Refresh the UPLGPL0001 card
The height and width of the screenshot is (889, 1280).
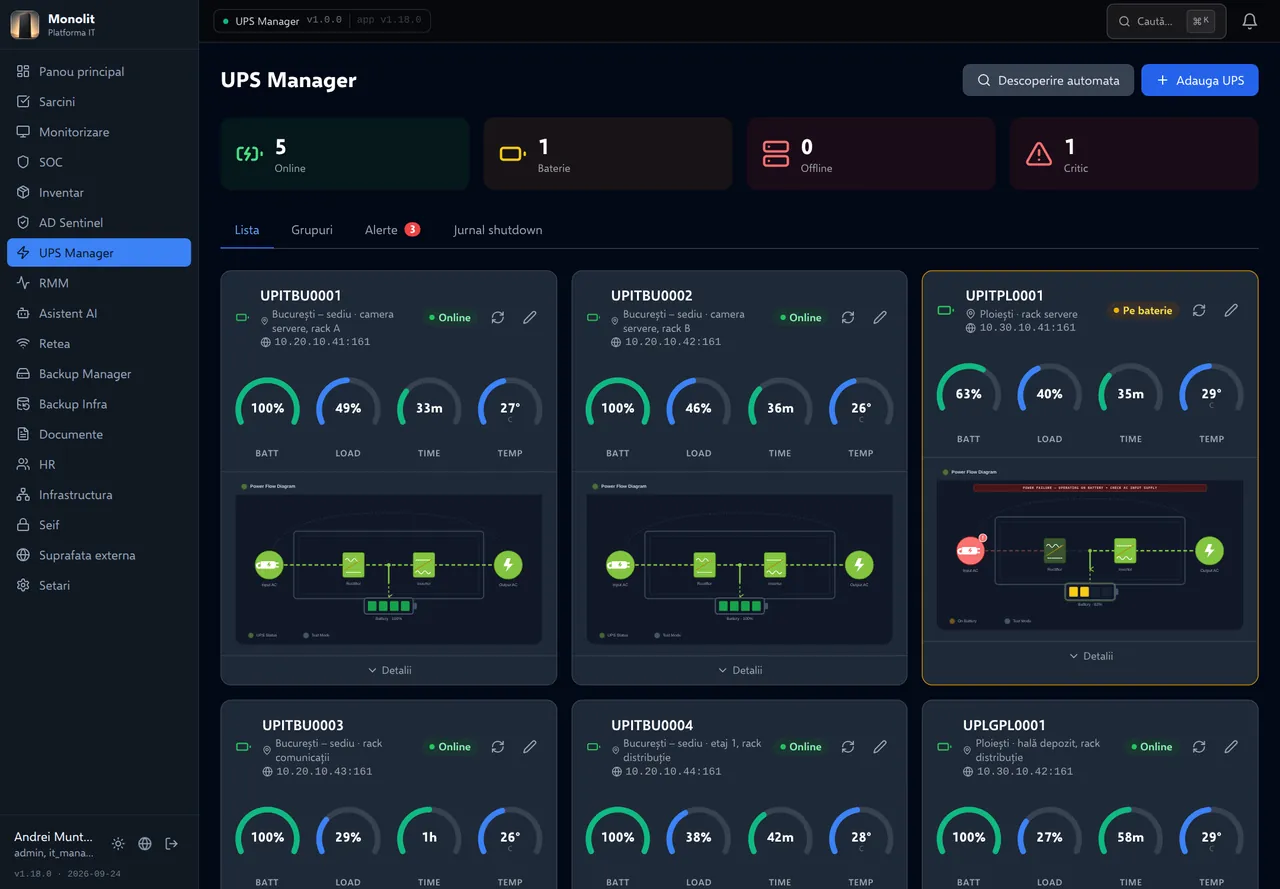pyautogui.click(x=1199, y=746)
